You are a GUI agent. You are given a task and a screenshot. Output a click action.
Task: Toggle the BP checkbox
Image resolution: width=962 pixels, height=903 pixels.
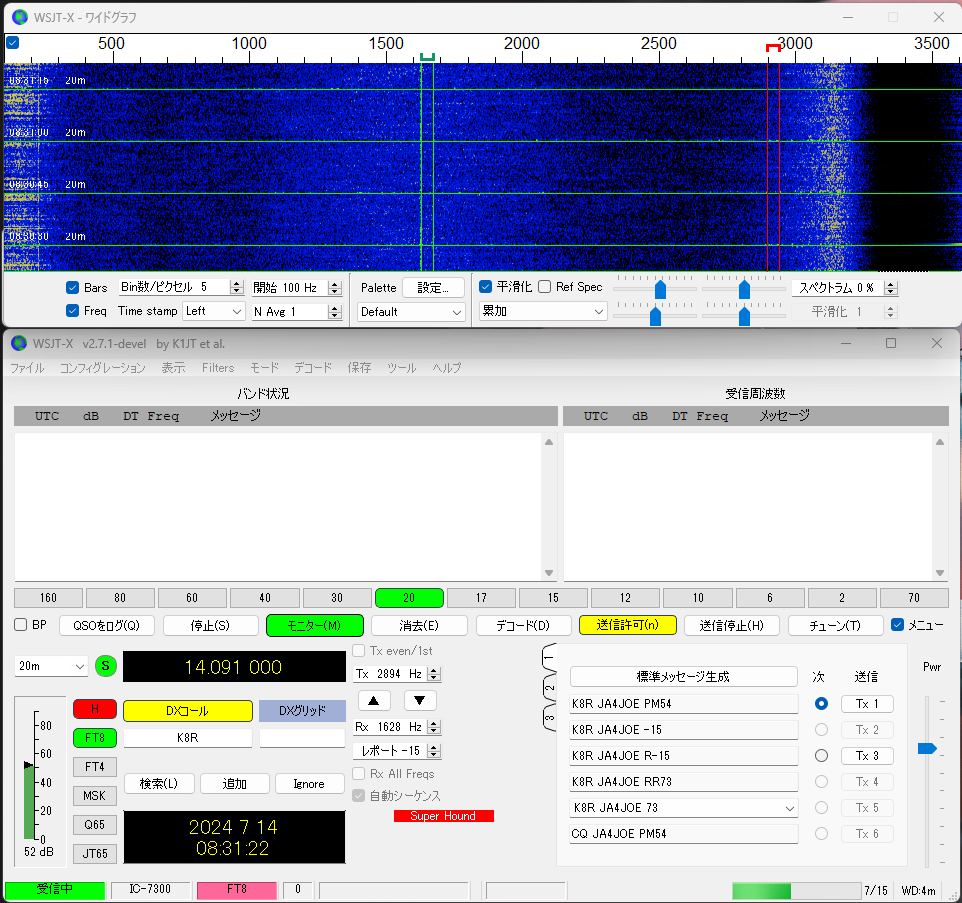(x=21, y=624)
